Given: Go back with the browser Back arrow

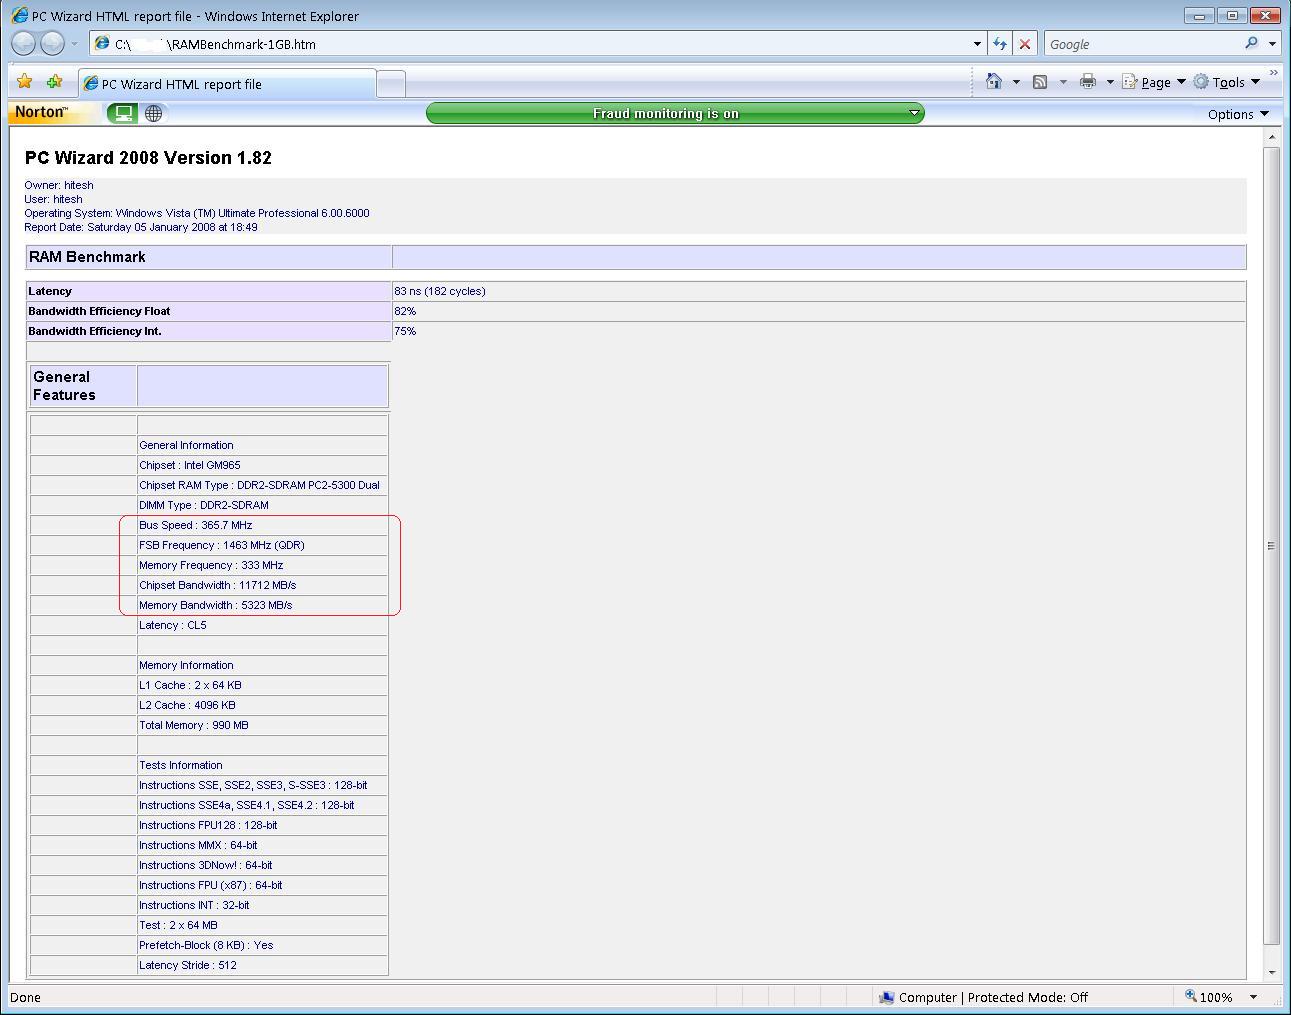Looking at the screenshot, I should 24,43.
